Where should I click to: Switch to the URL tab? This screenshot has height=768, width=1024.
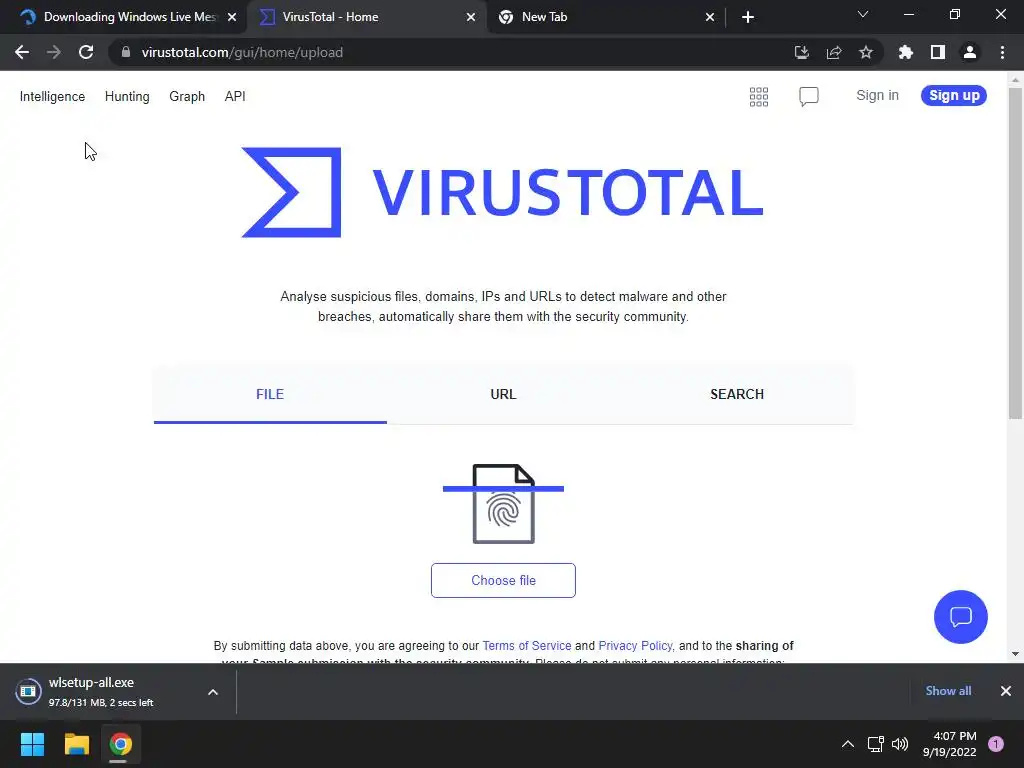(504, 394)
